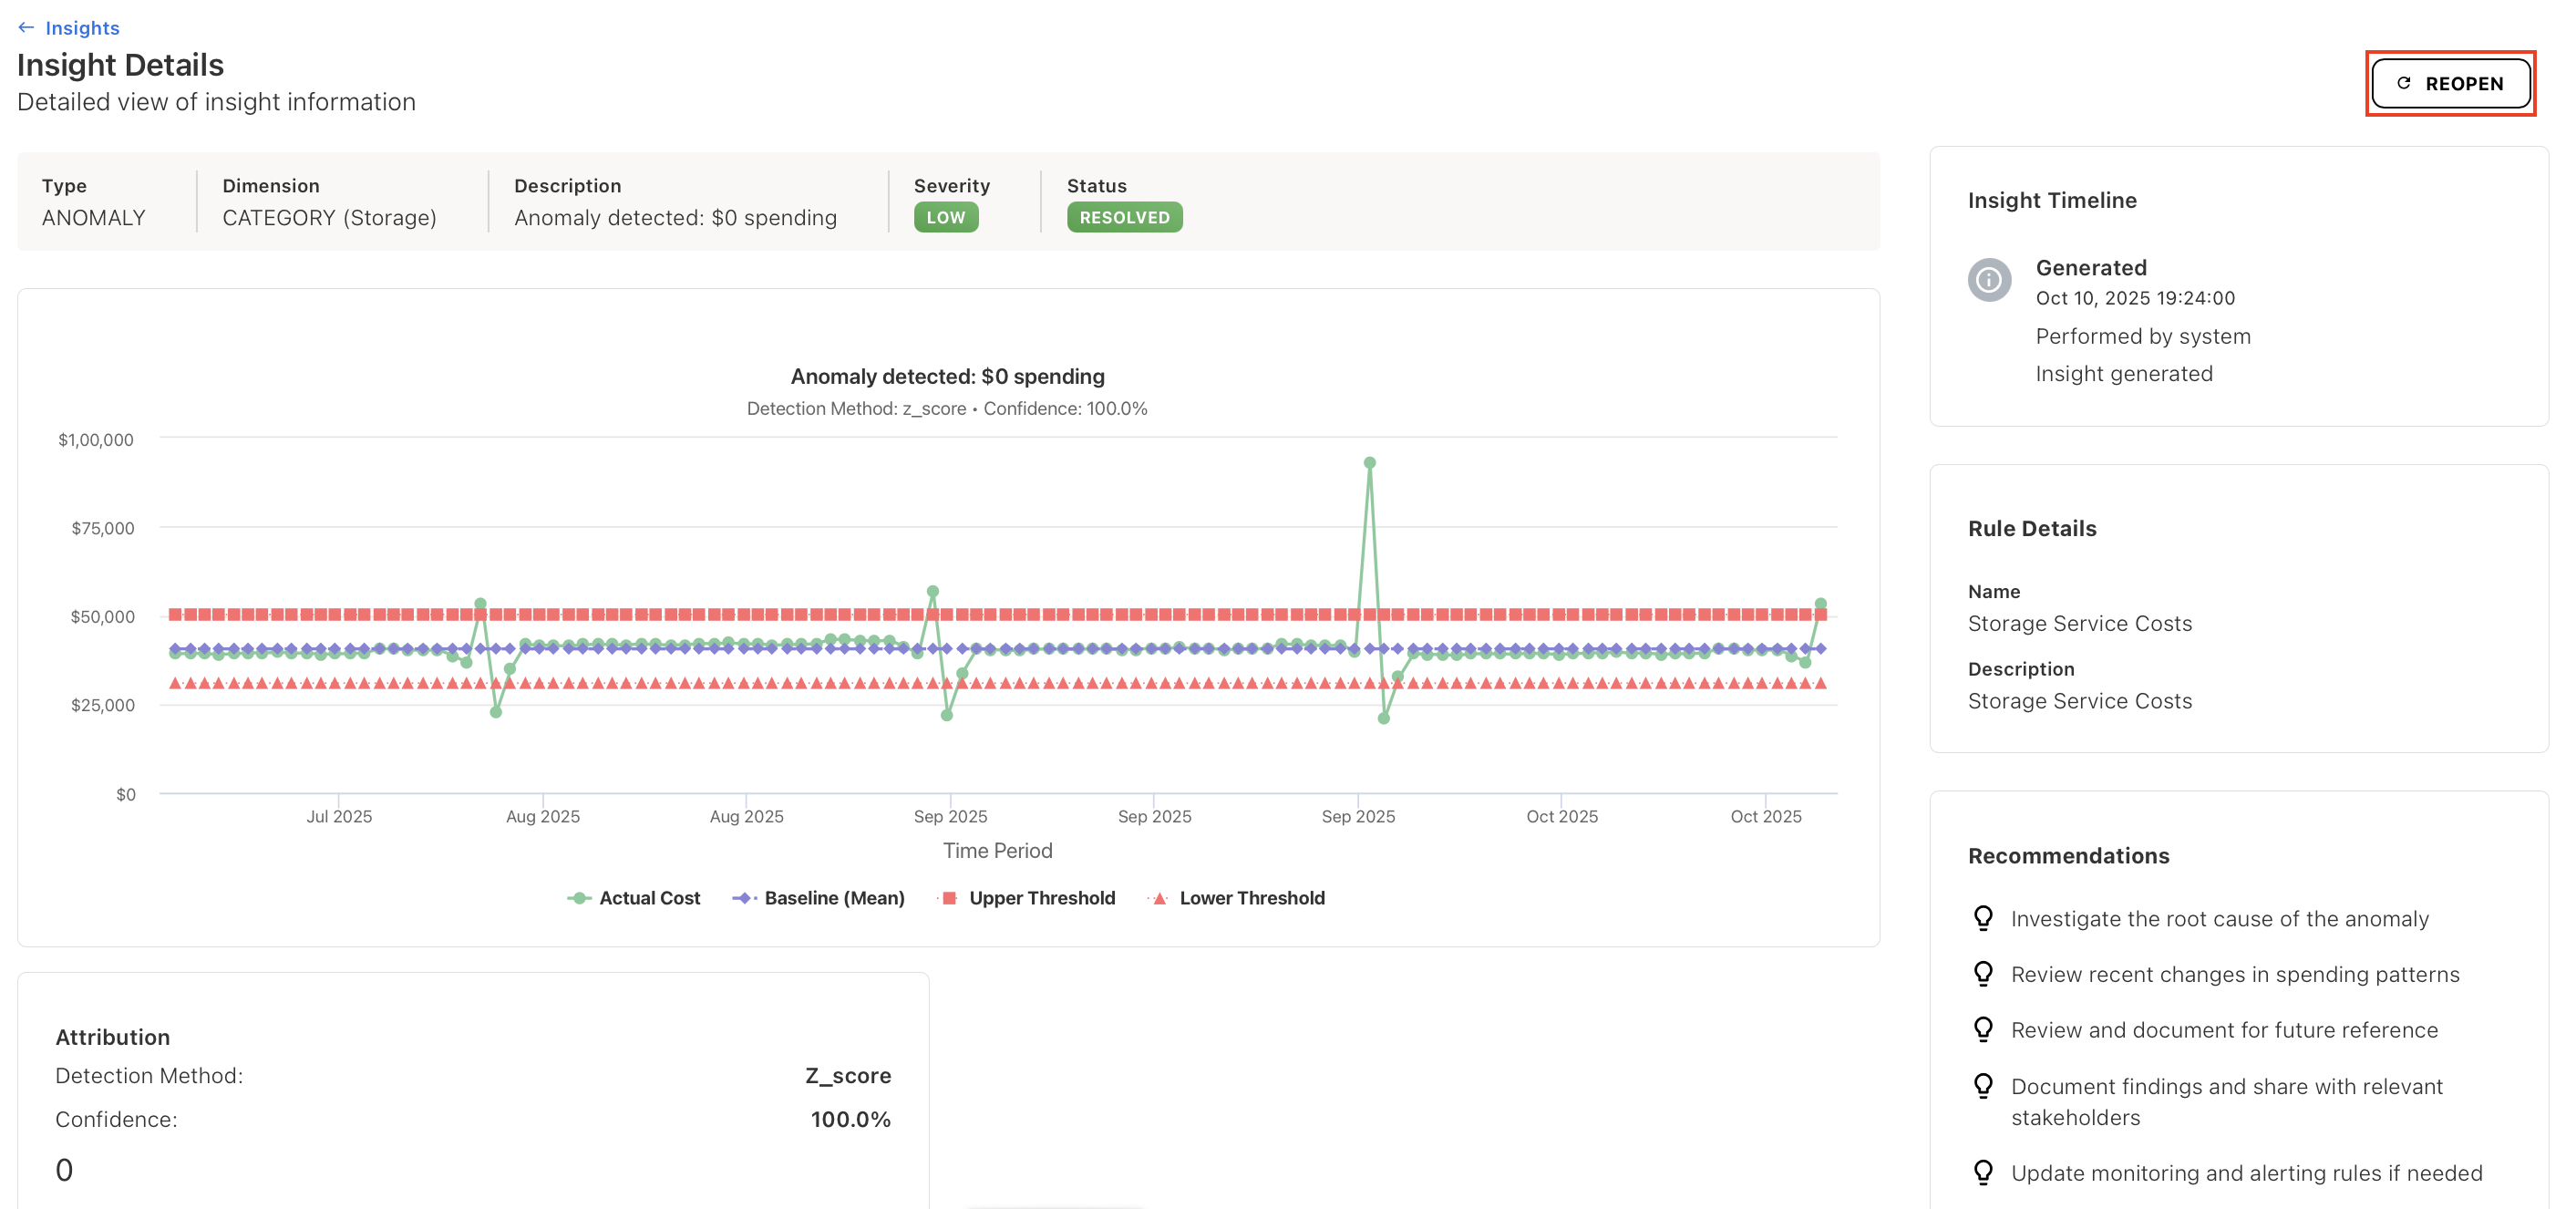2576x1209 pixels.
Task: Click the RESOLVED status badge
Action: (1124, 217)
